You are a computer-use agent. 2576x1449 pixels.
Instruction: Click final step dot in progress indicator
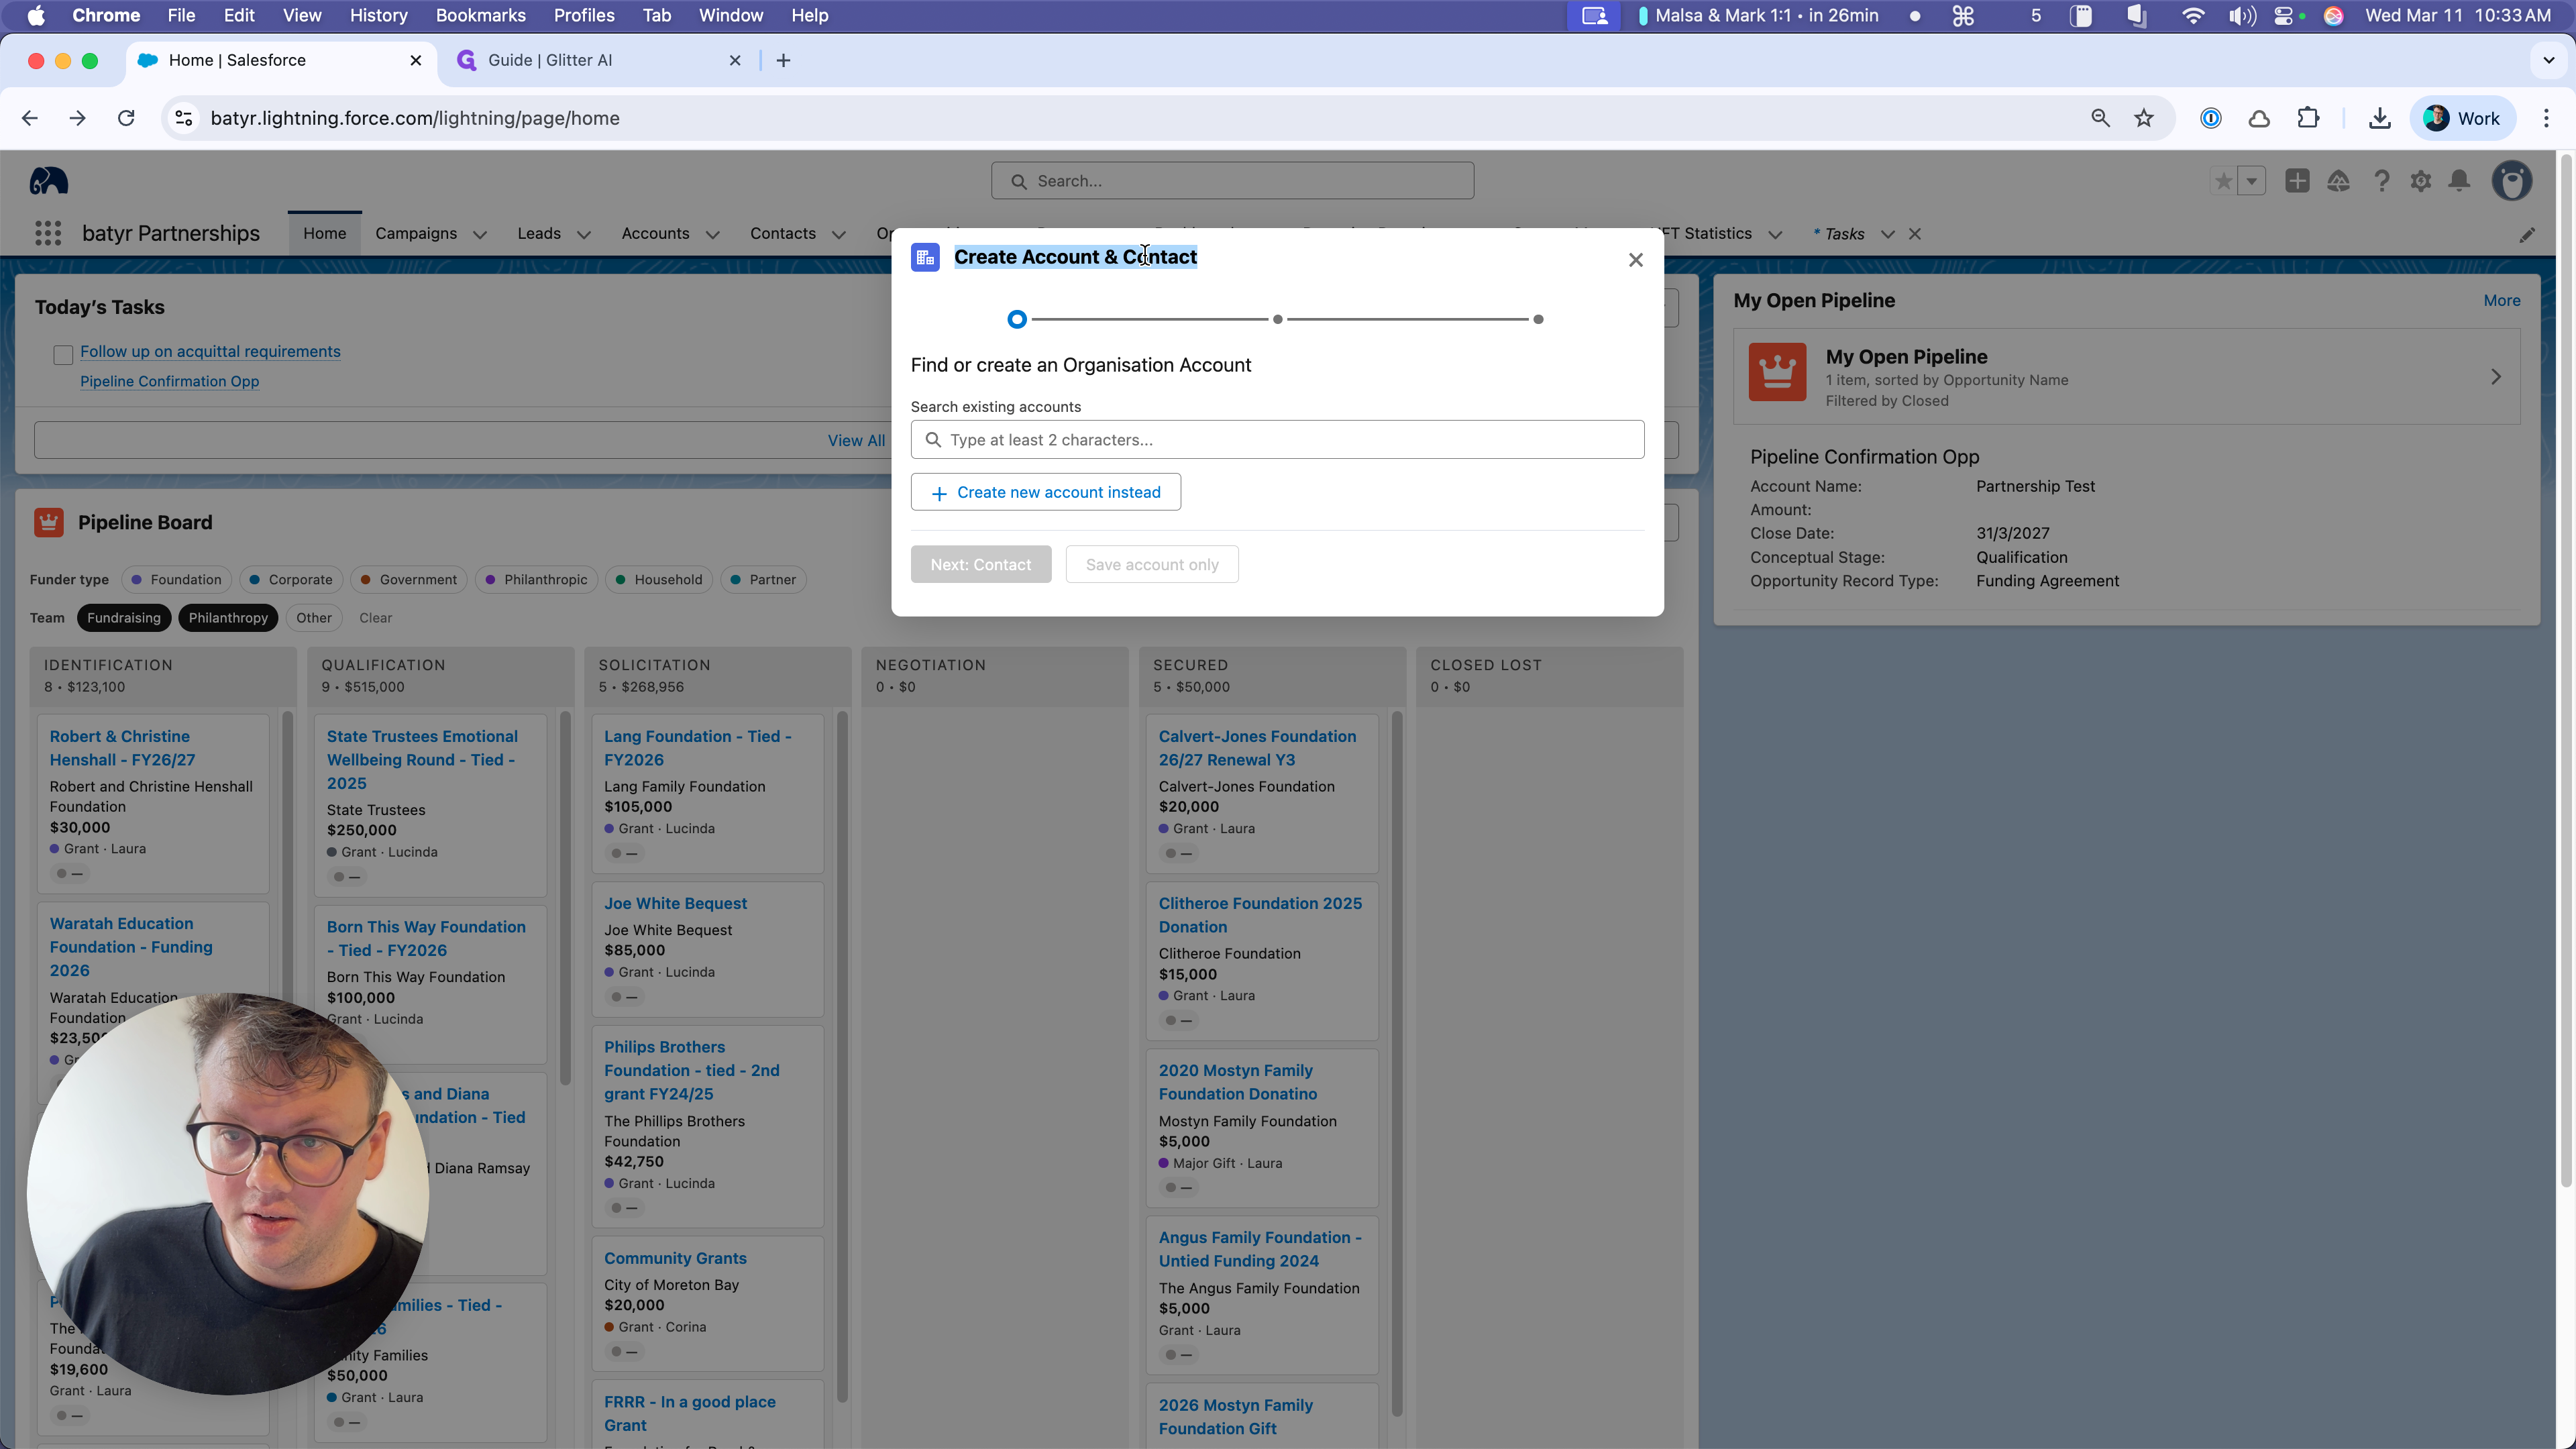[x=1538, y=319]
